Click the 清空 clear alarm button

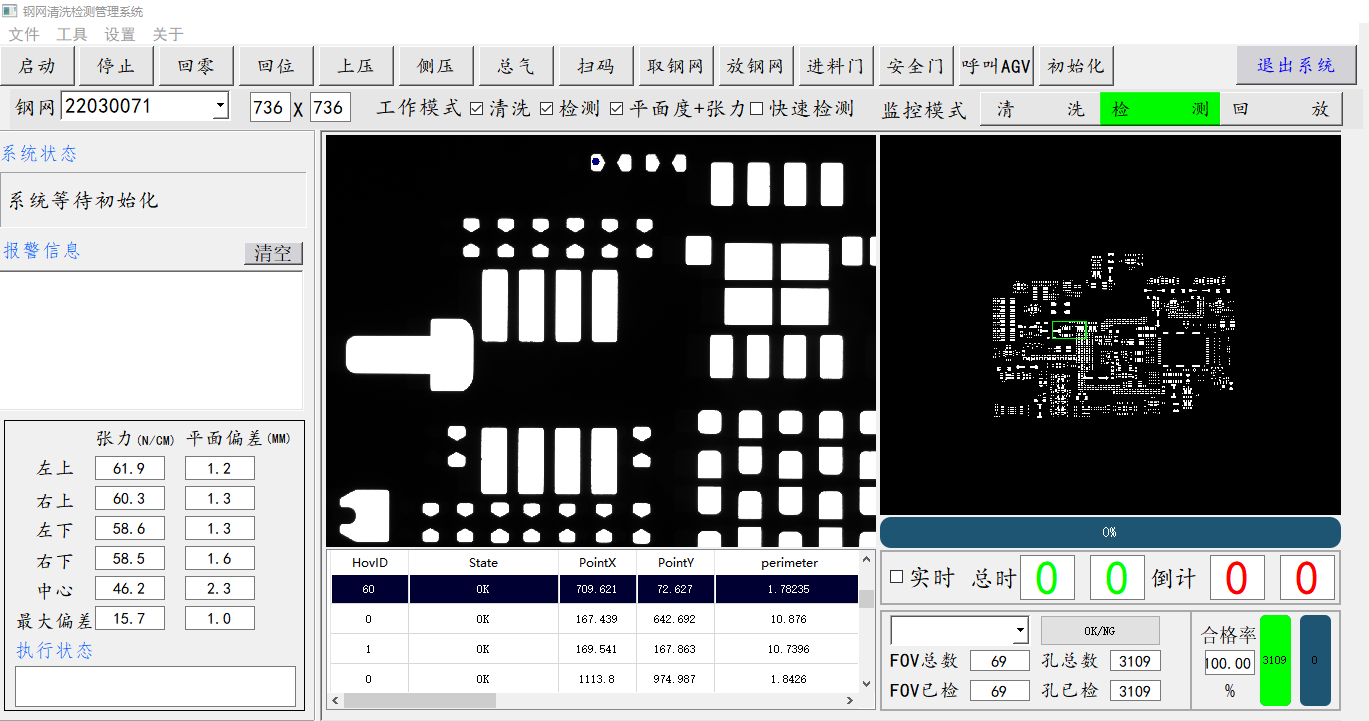coord(273,253)
